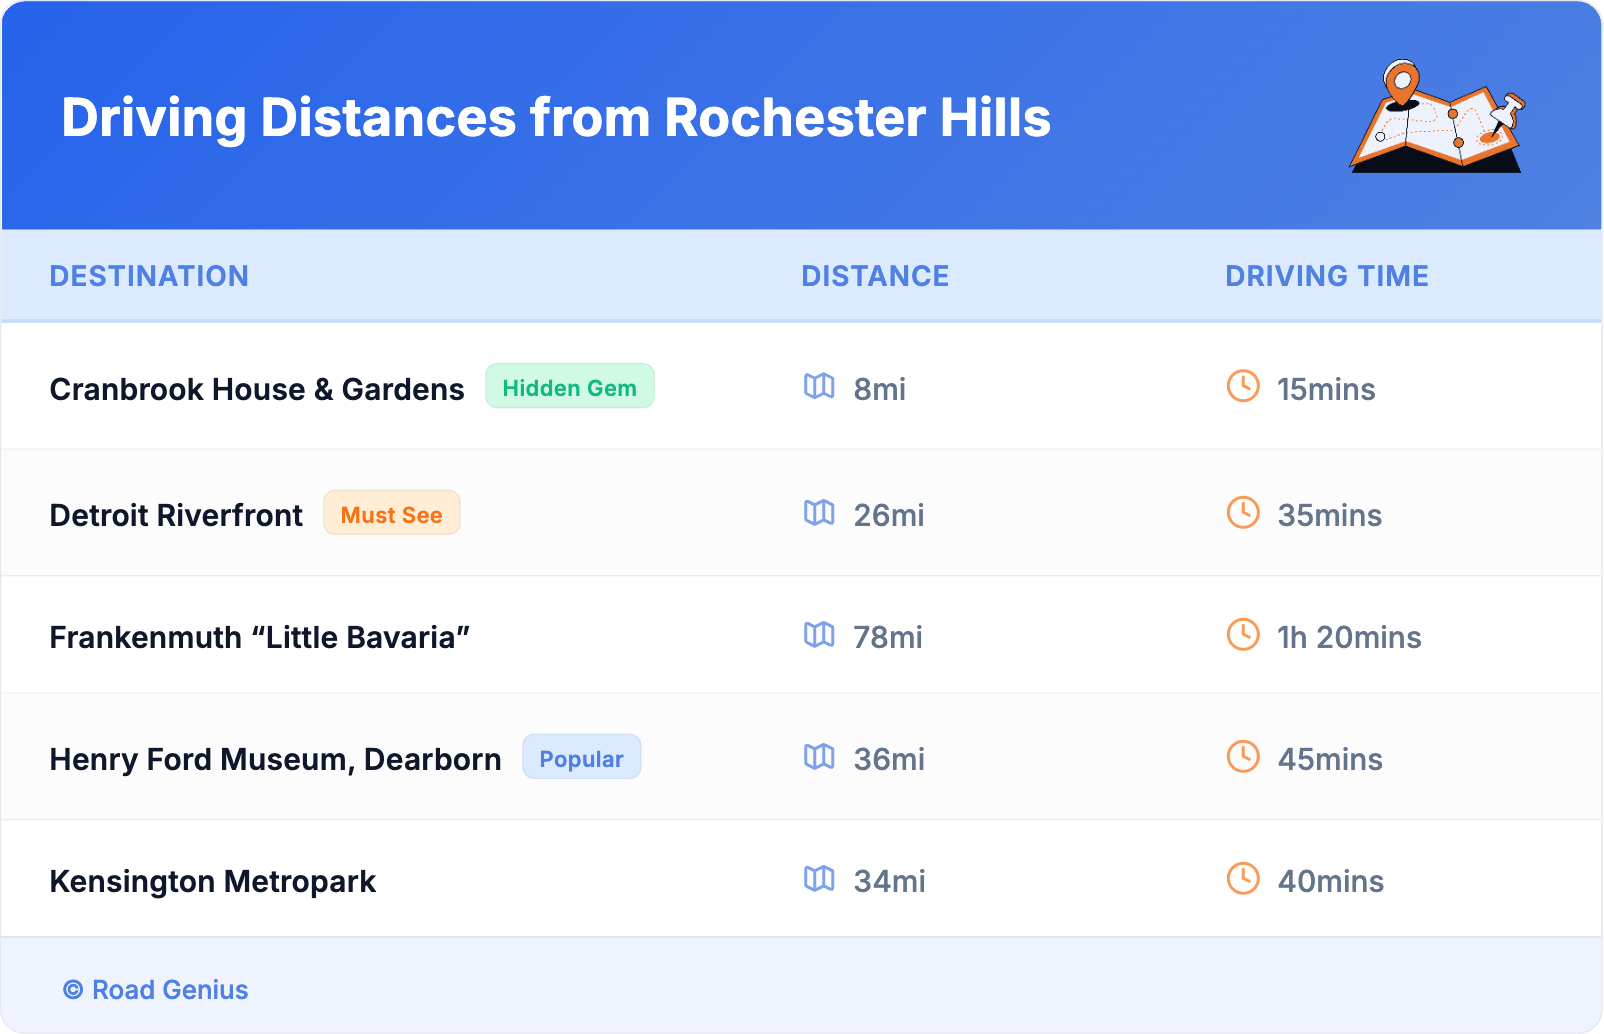
Task: Sort by the Distance column header
Action: pos(875,276)
